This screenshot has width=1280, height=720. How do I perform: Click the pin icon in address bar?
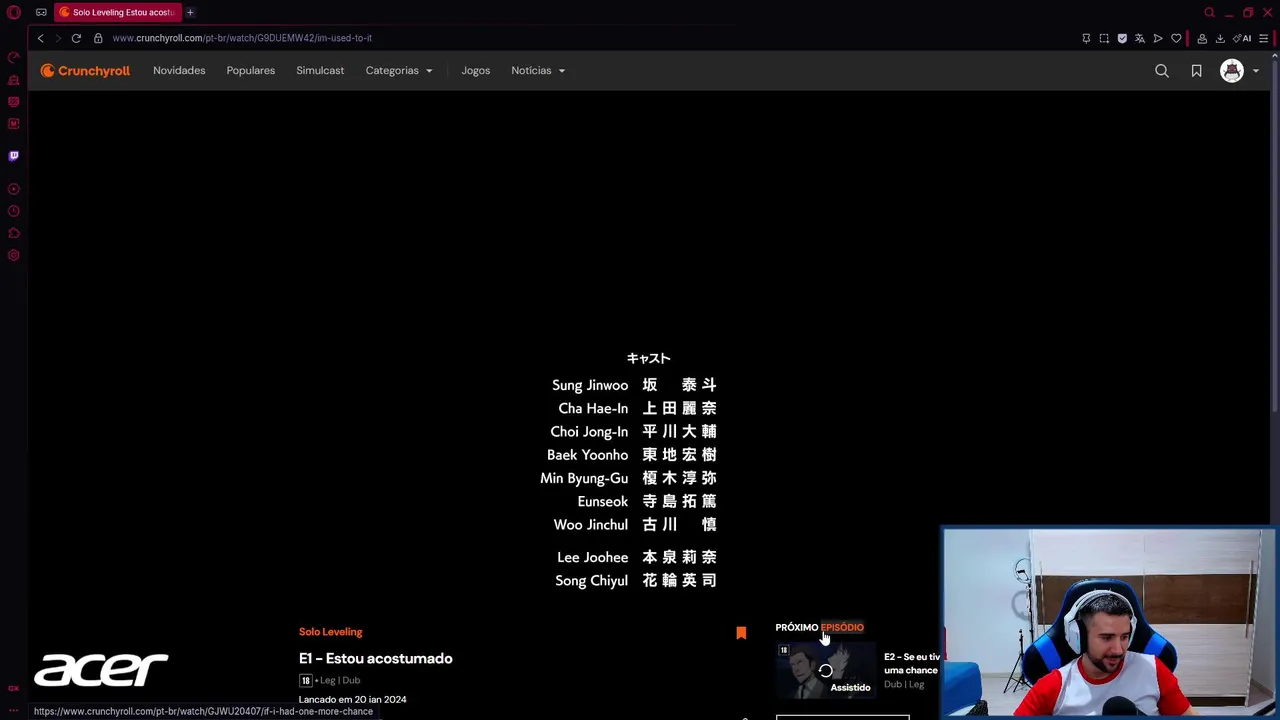(x=1086, y=38)
